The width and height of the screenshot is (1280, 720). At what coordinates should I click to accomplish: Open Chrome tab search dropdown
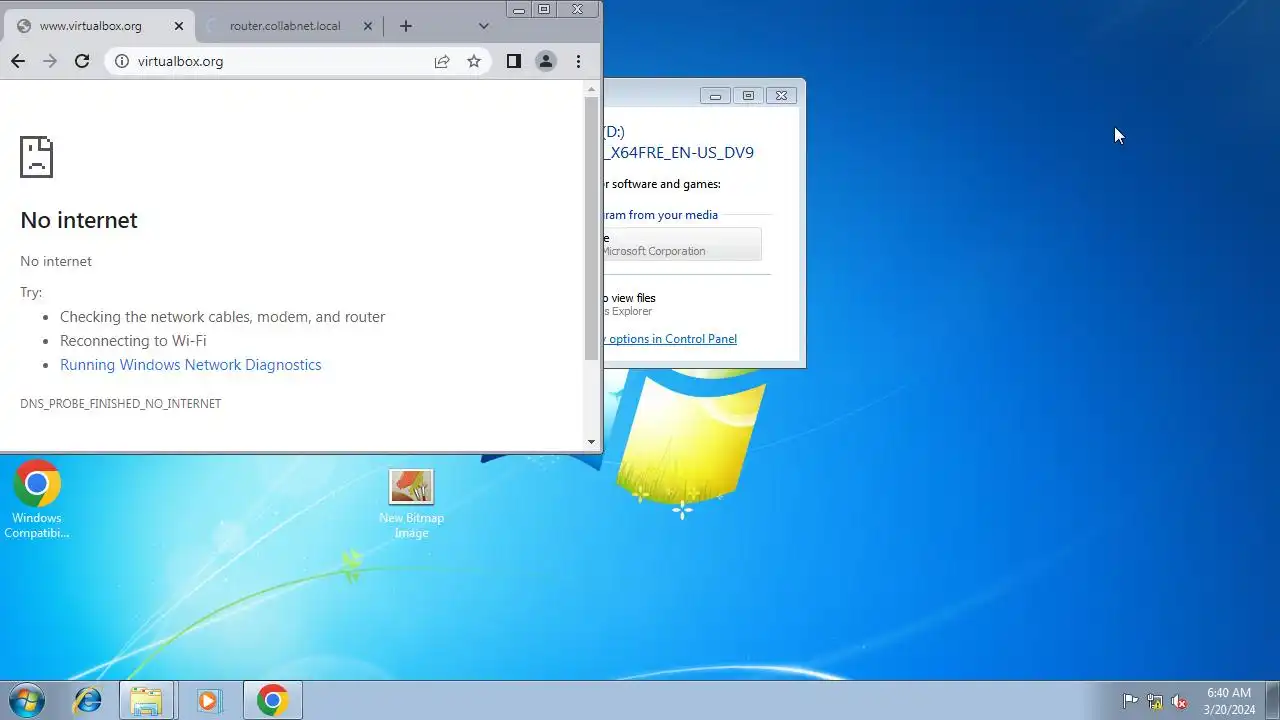coord(484,26)
